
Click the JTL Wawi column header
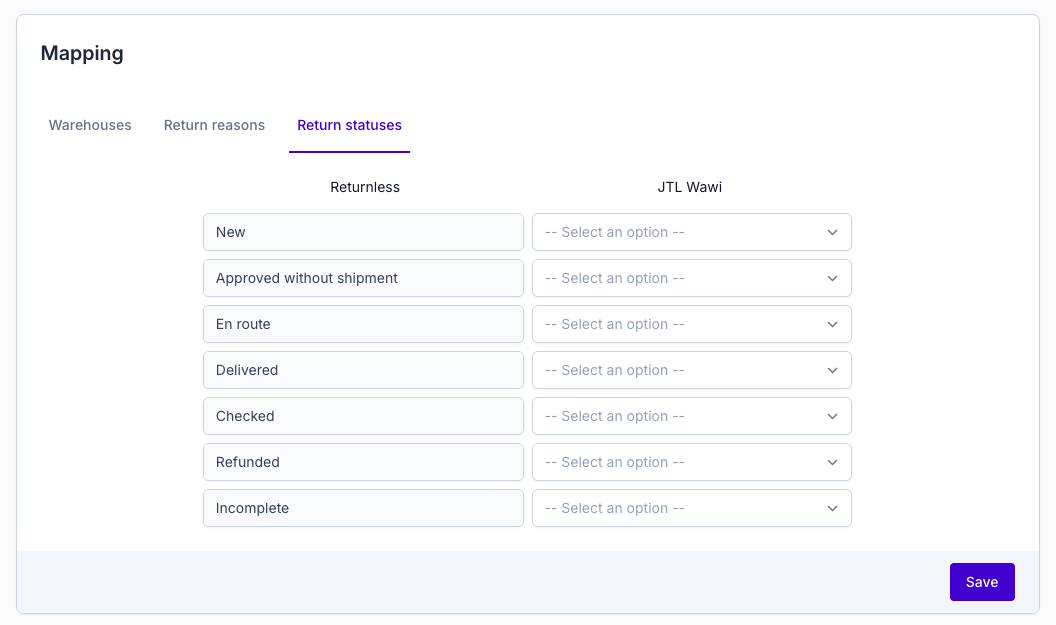[x=690, y=187]
